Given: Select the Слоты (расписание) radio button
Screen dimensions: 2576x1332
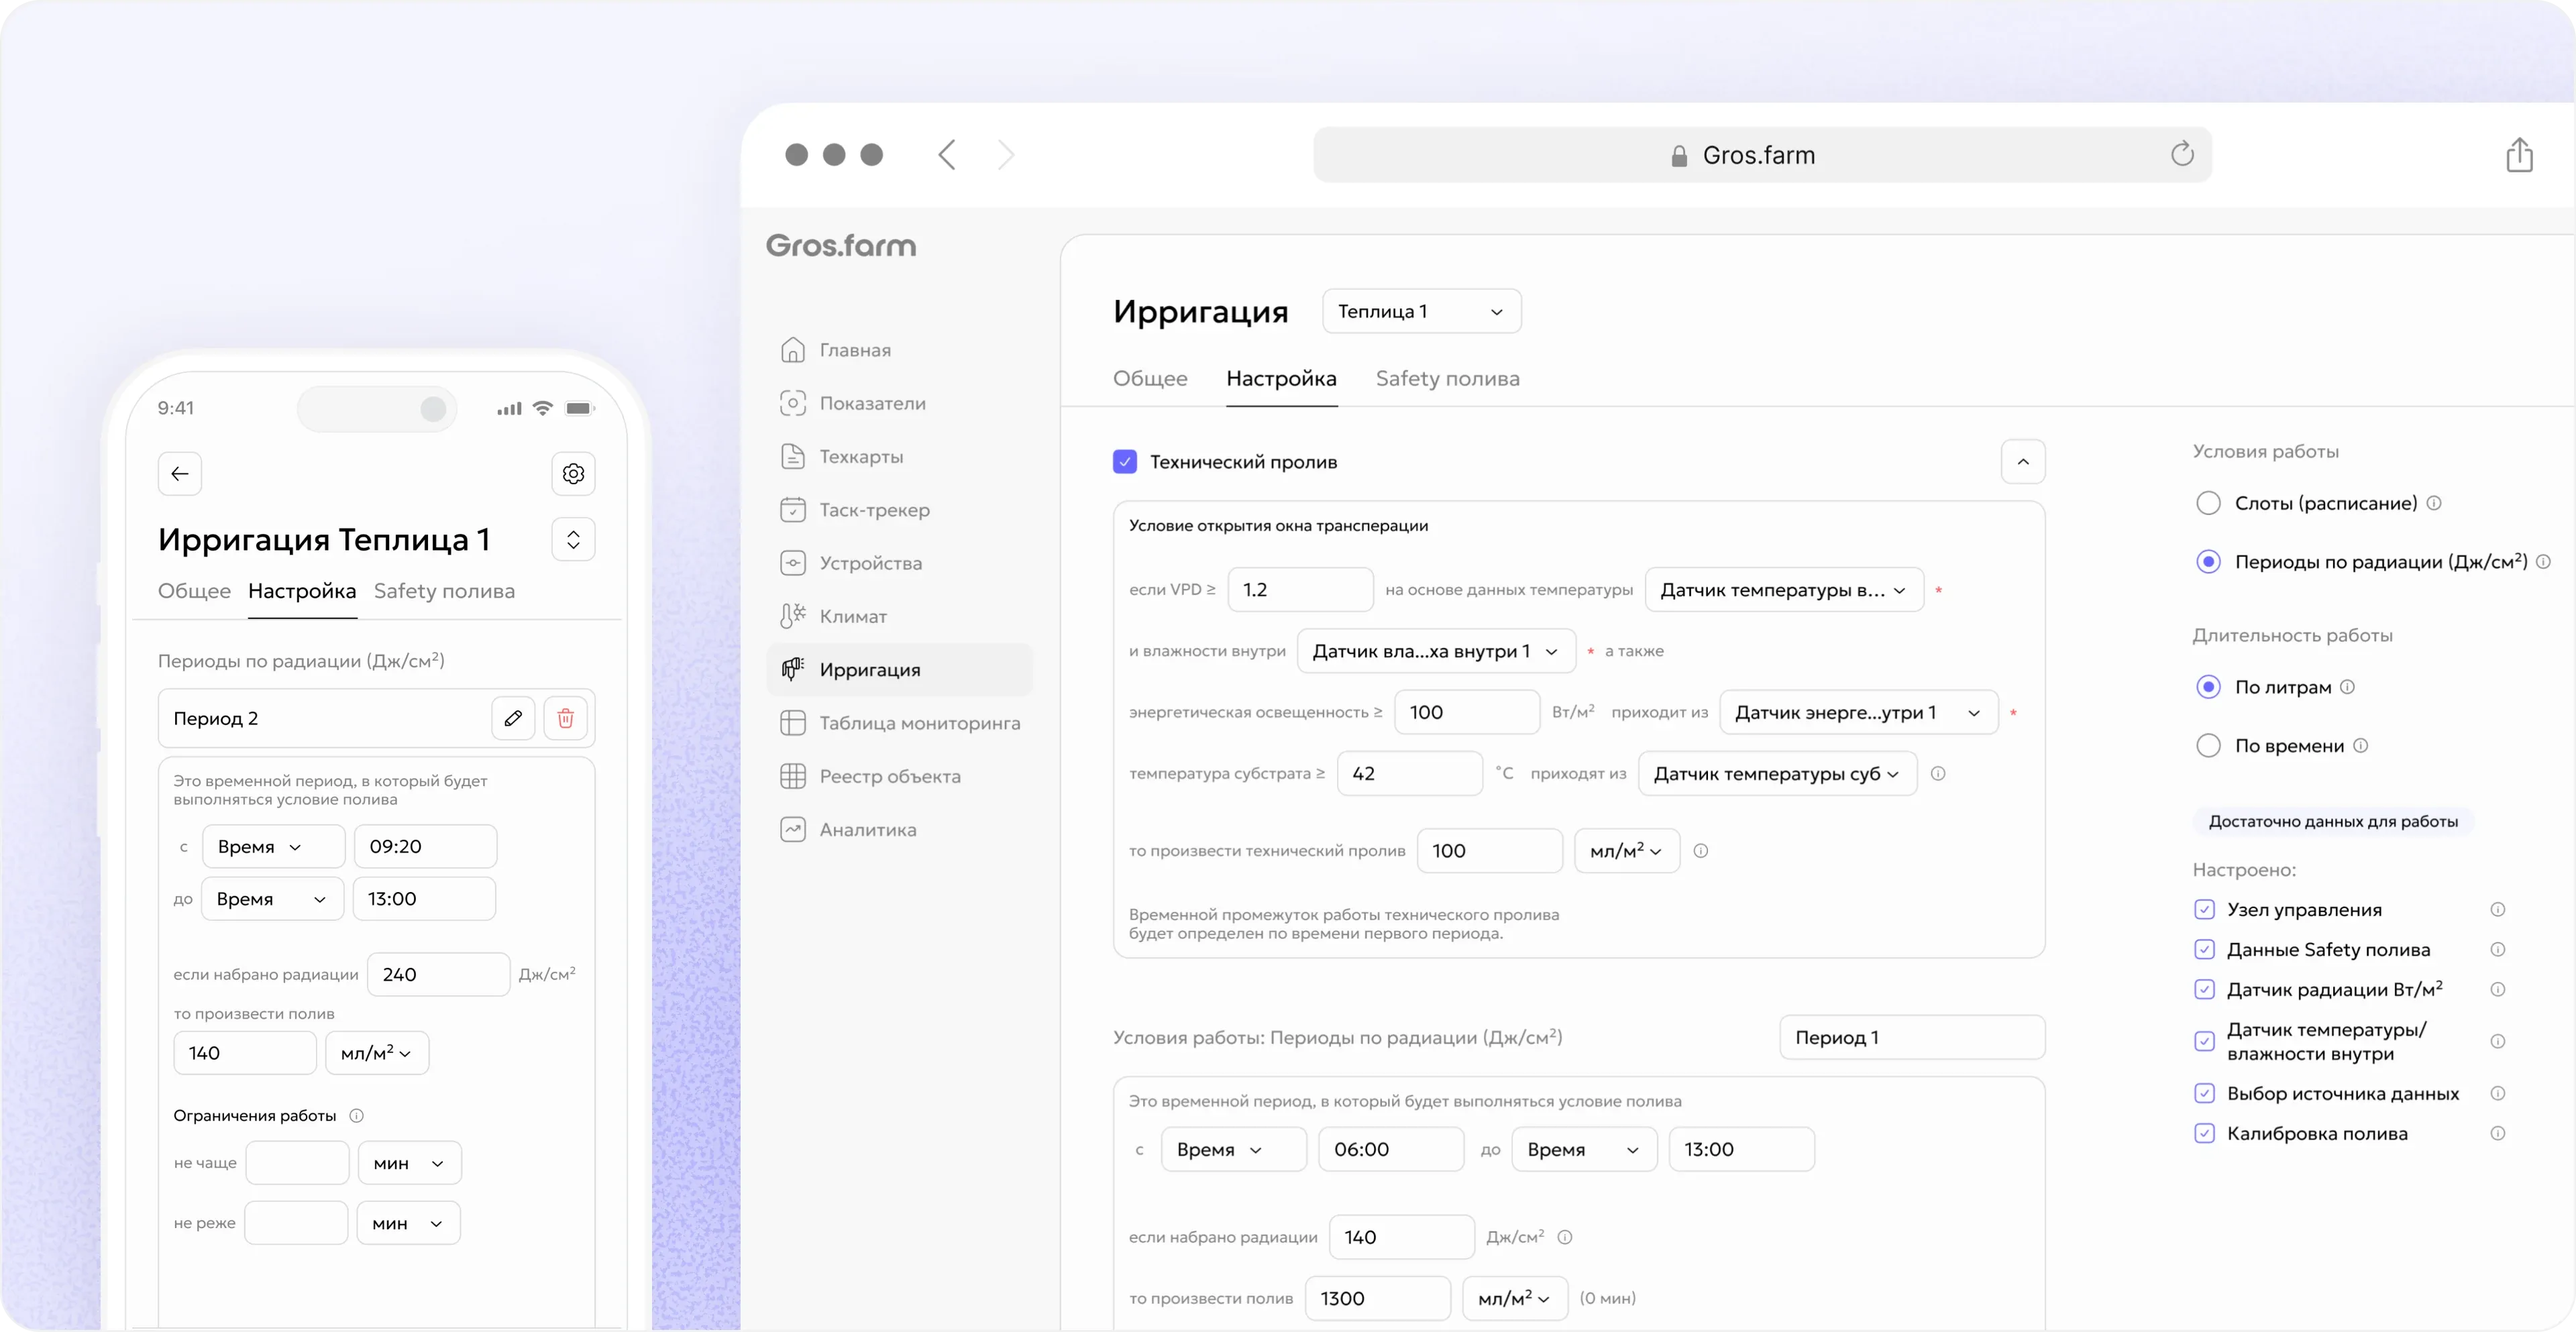Looking at the screenshot, I should point(2208,503).
